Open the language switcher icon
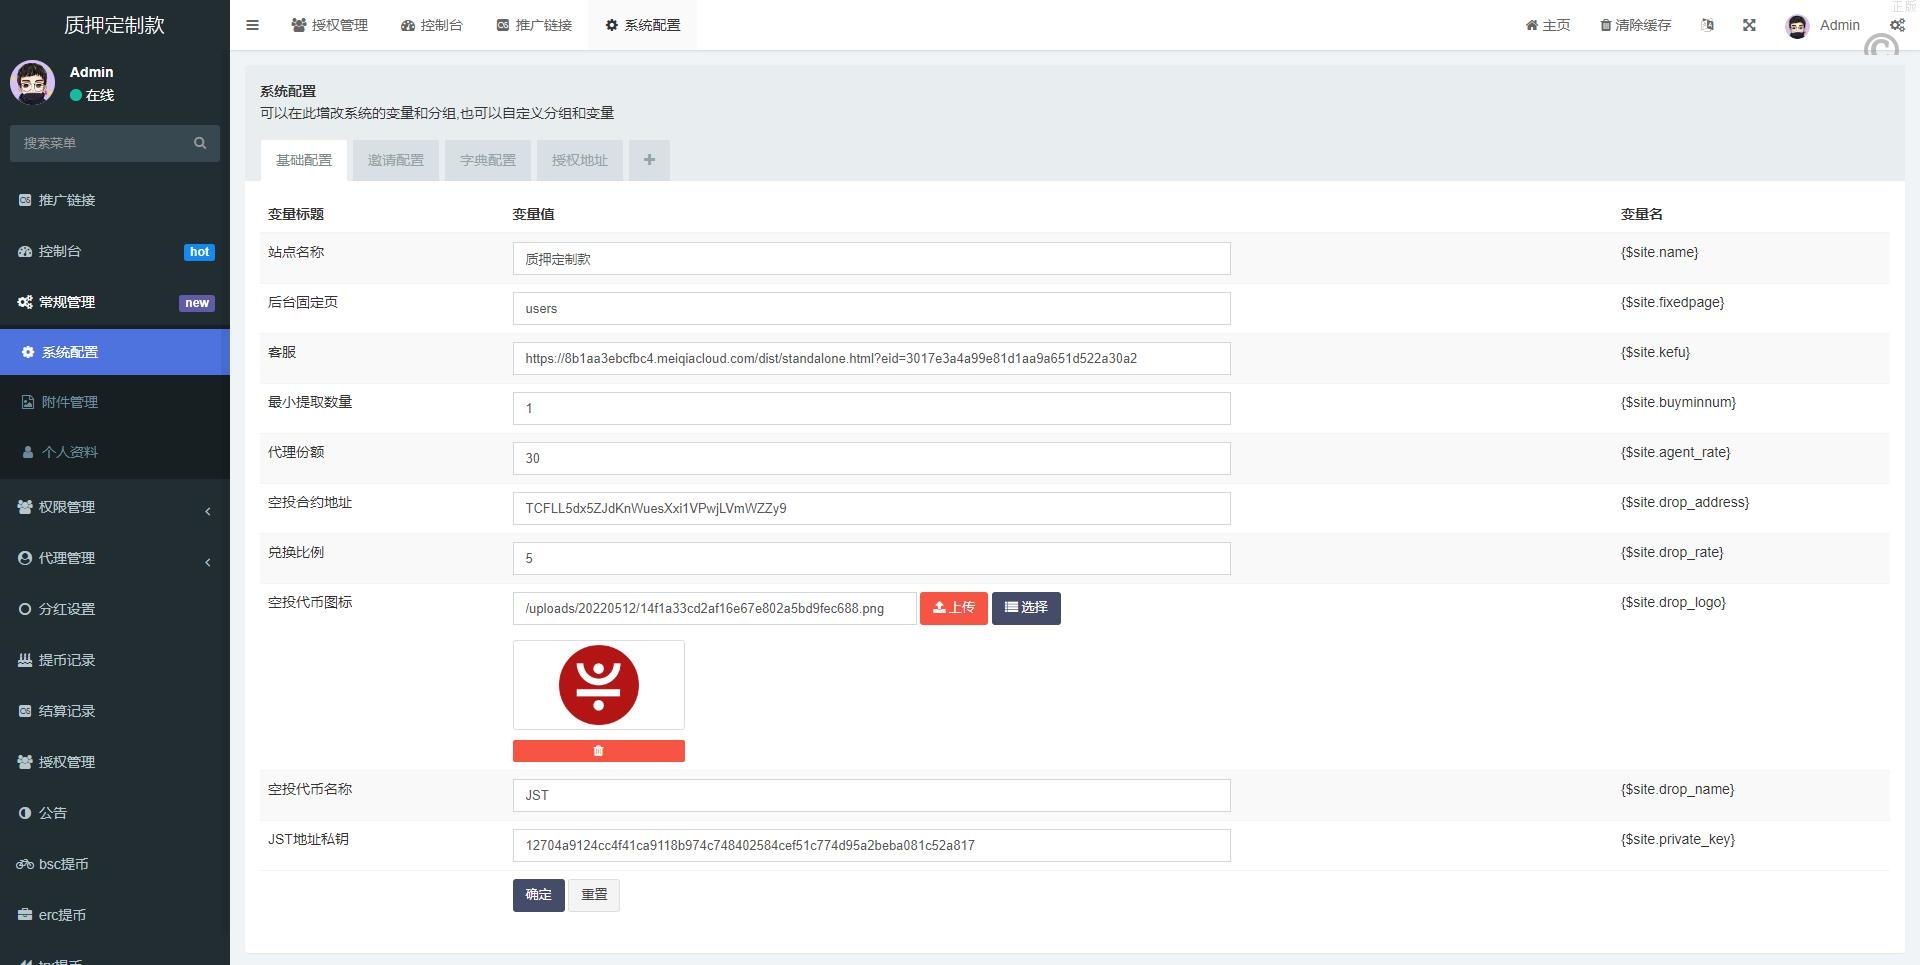 (x=1707, y=25)
